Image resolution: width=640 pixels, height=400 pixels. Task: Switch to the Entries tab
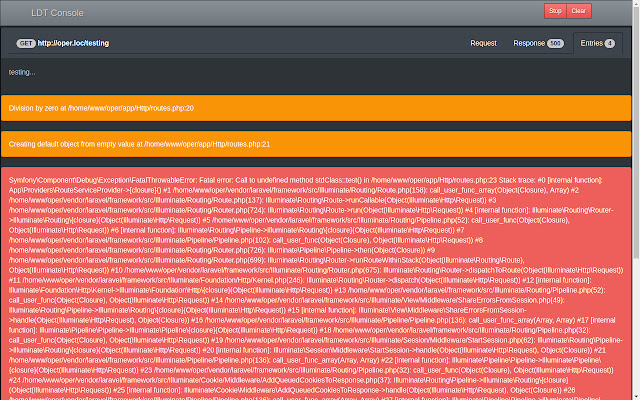click(x=598, y=43)
